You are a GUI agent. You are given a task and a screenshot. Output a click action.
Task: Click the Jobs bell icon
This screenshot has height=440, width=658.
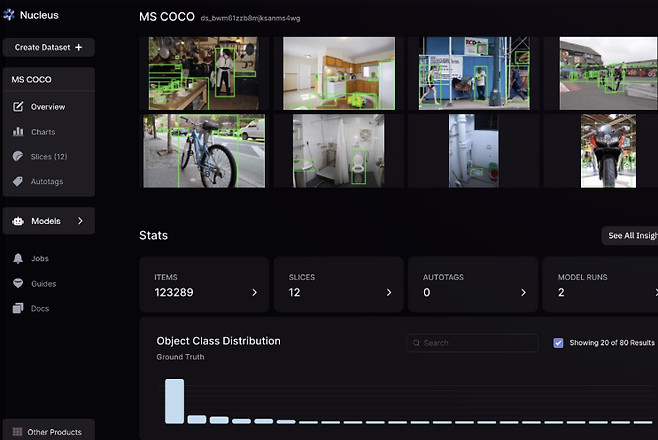tap(18, 258)
